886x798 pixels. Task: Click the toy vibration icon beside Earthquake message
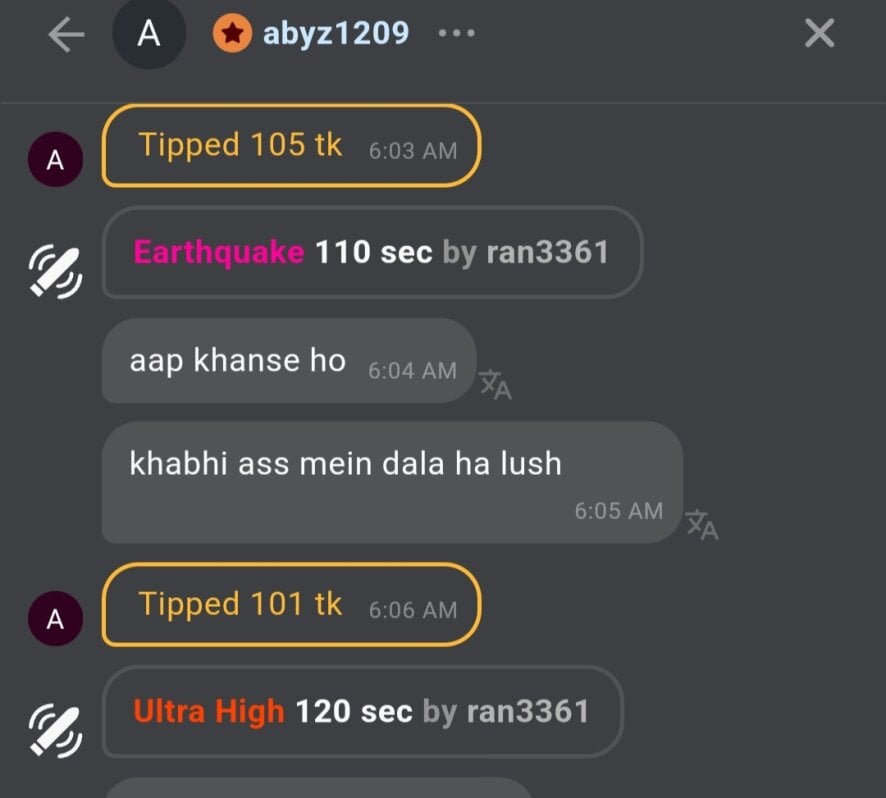click(x=55, y=271)
